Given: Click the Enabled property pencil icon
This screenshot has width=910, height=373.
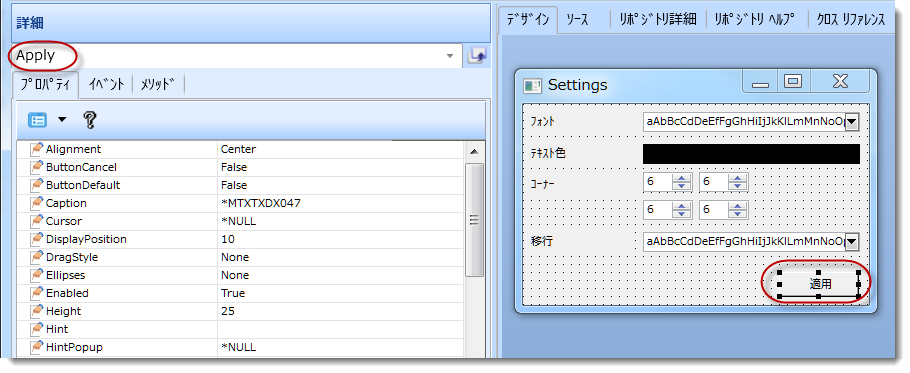Looking at the screenshot, I should (x=37, y=293).
